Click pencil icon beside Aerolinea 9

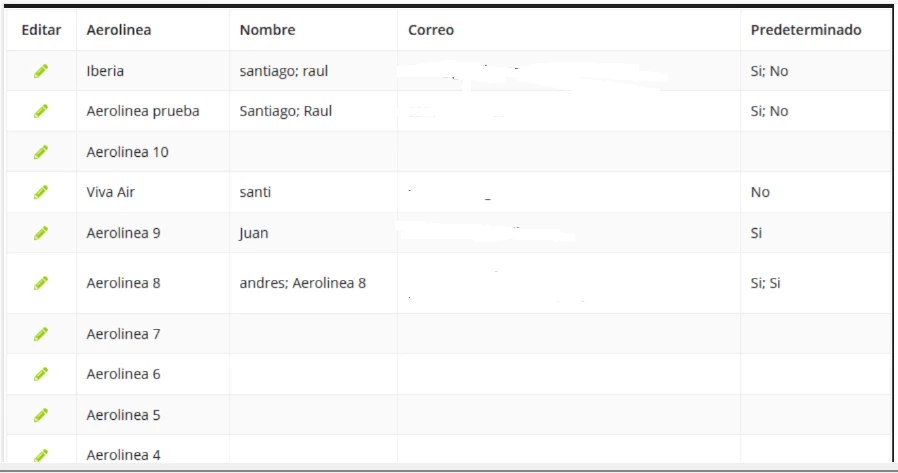(41, 233)
